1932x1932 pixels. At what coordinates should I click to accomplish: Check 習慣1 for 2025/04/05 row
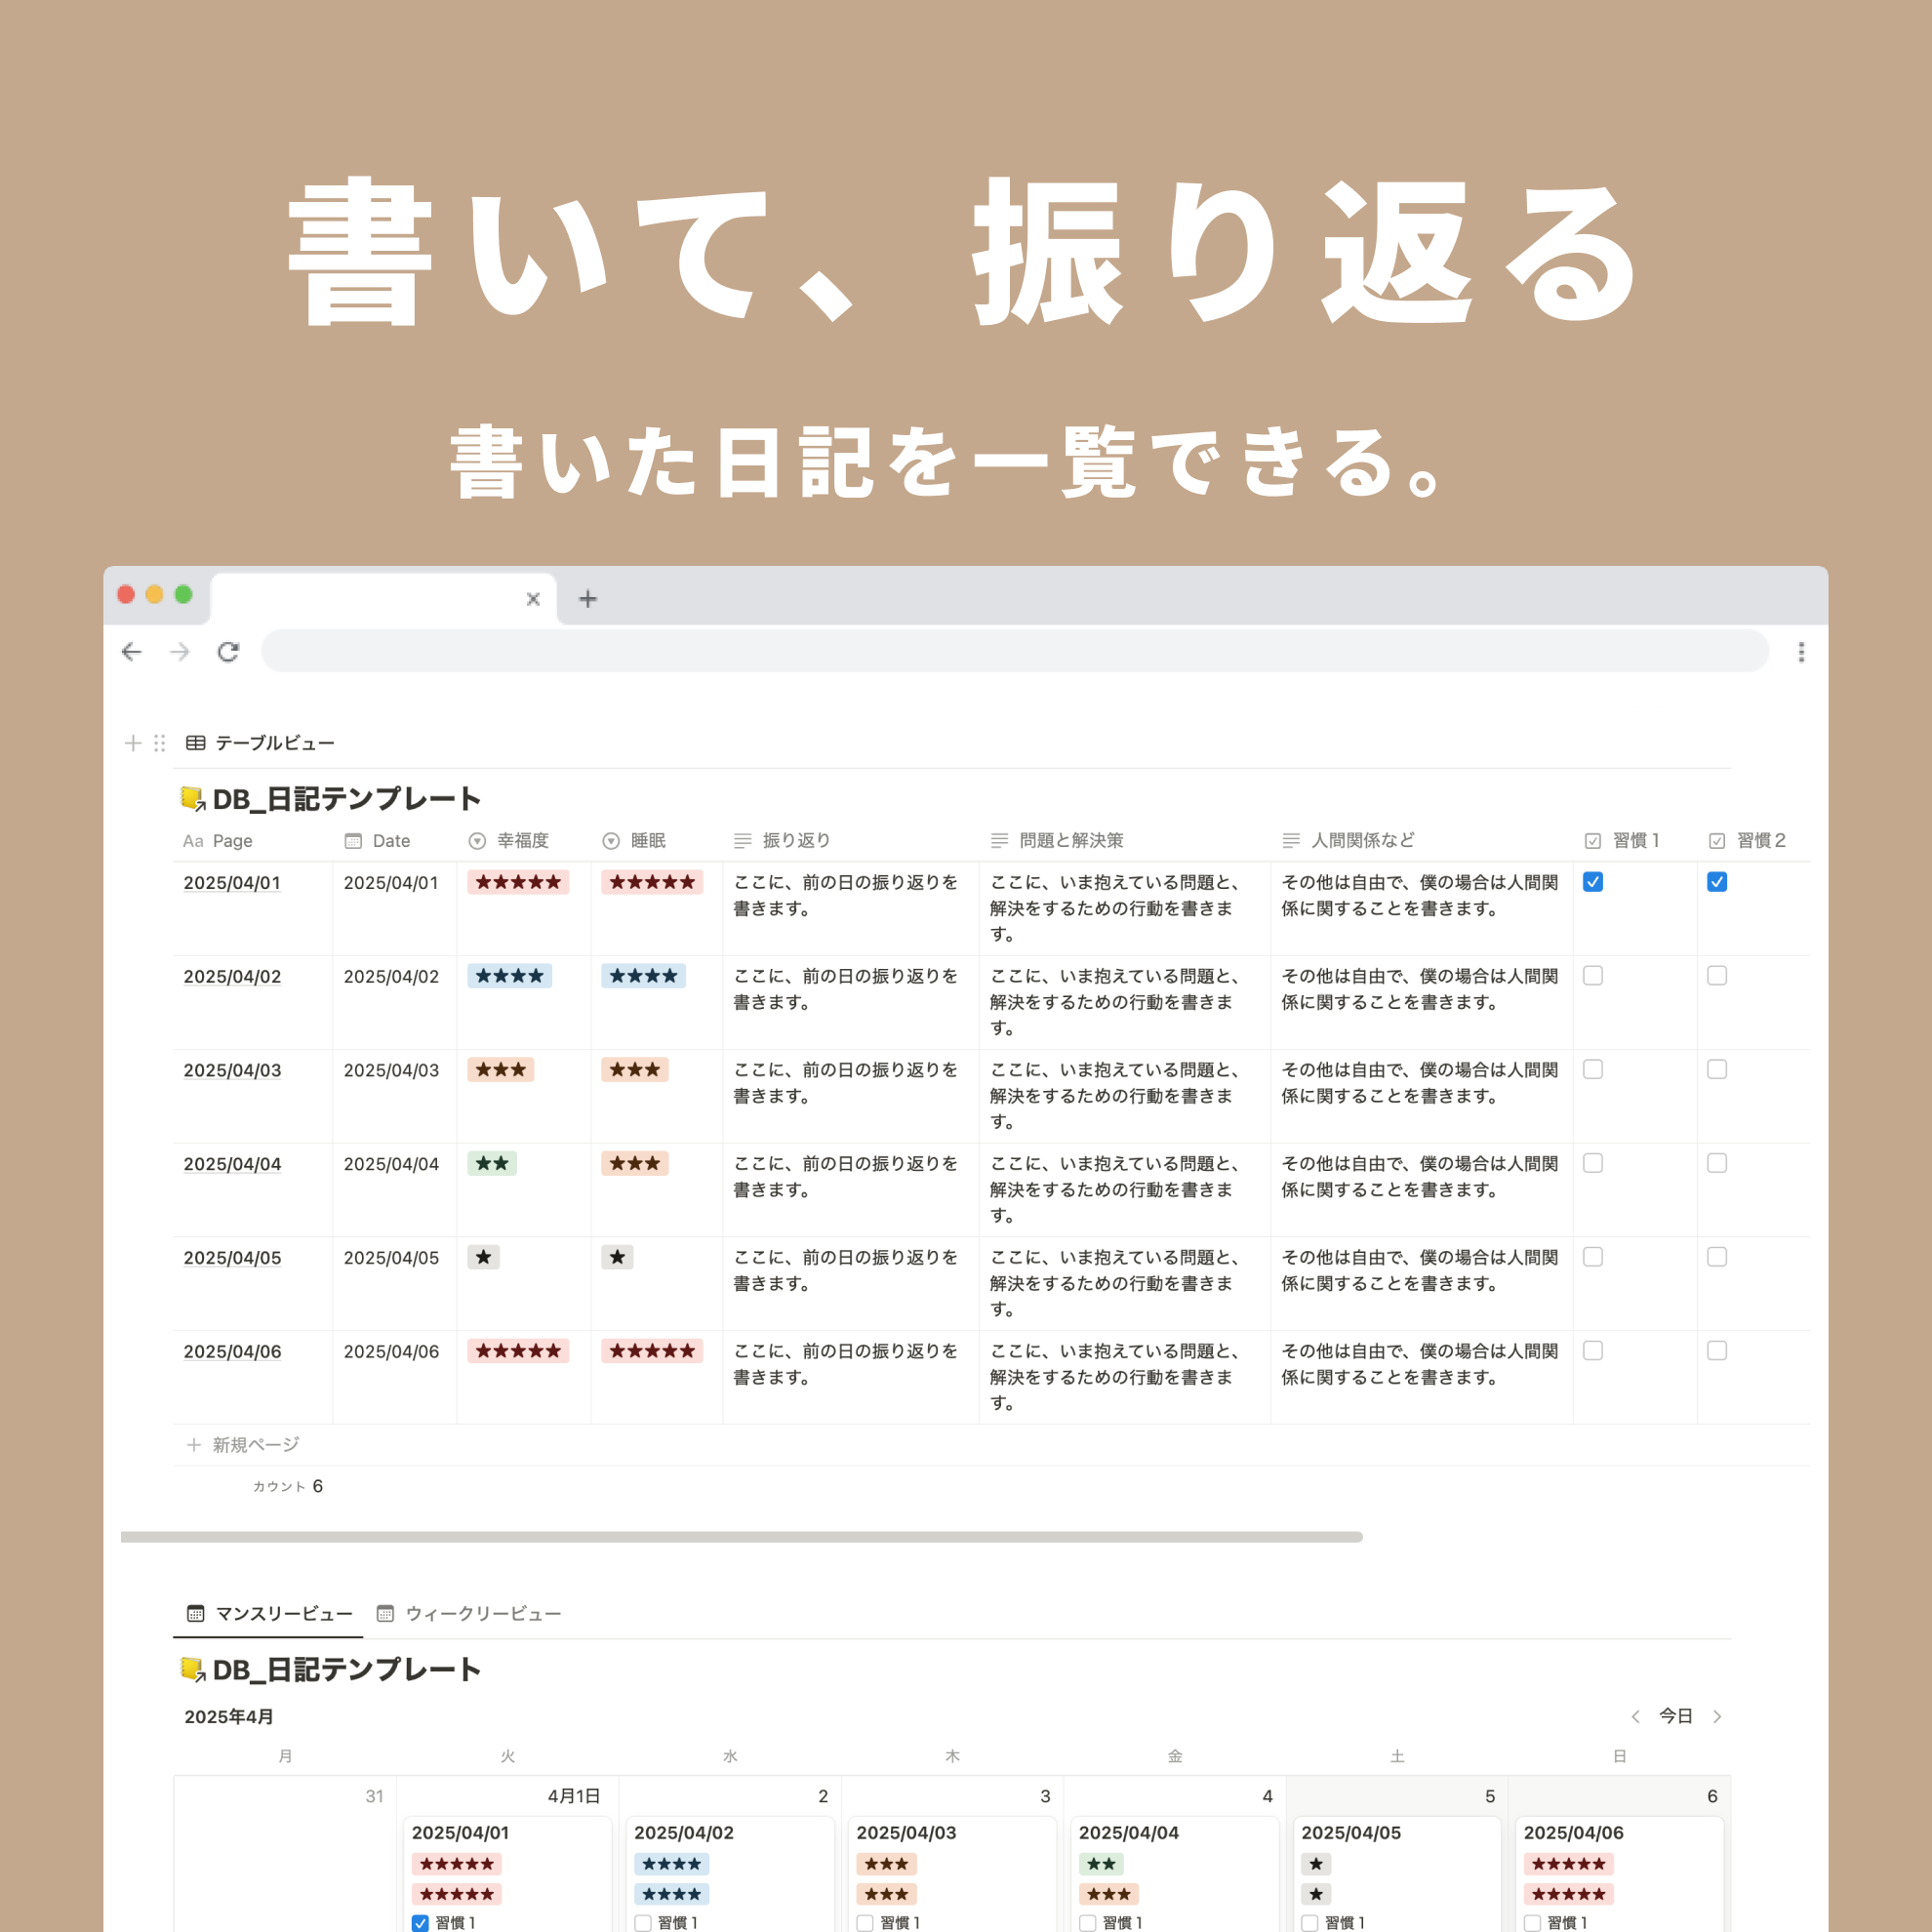(1593, 1257)
